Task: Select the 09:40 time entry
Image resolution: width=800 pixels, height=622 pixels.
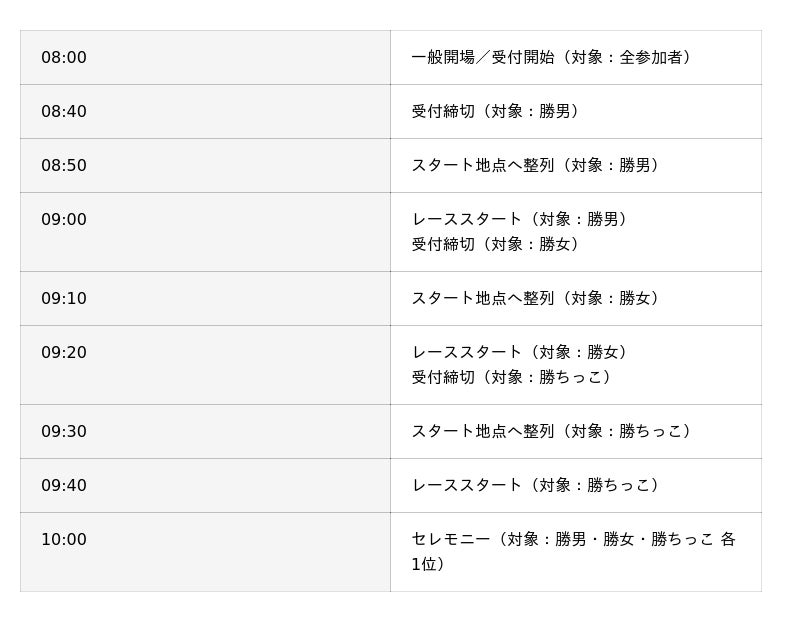Action: pos(64,486)
